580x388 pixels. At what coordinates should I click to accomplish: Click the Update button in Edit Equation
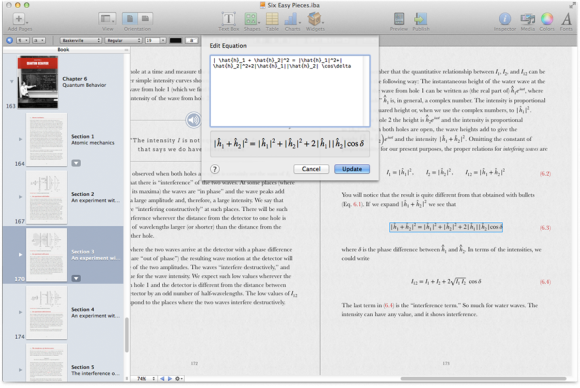(x=352, y=169)
